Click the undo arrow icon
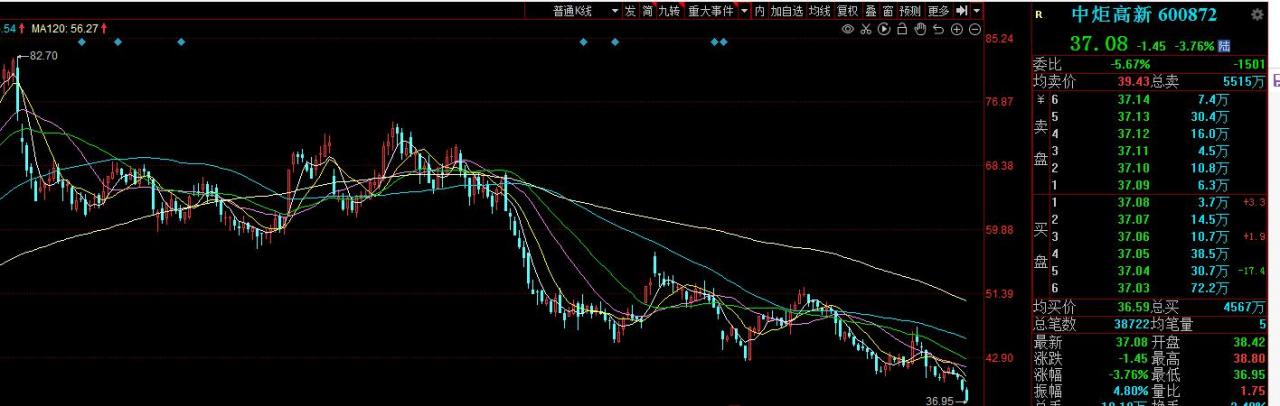Viewport: 1280px width, 406px height. pos(938,30)
